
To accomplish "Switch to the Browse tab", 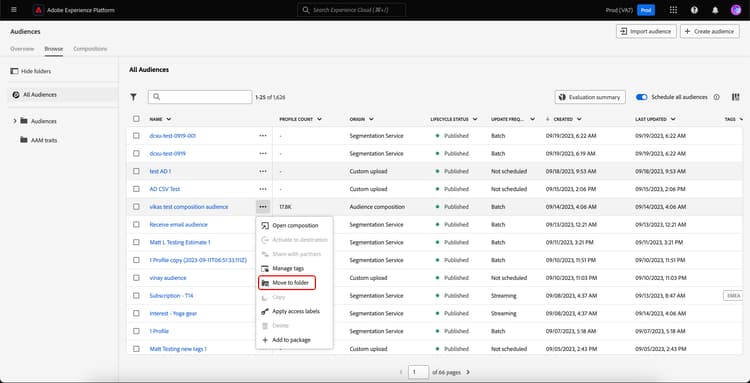I will pos(54,49).
